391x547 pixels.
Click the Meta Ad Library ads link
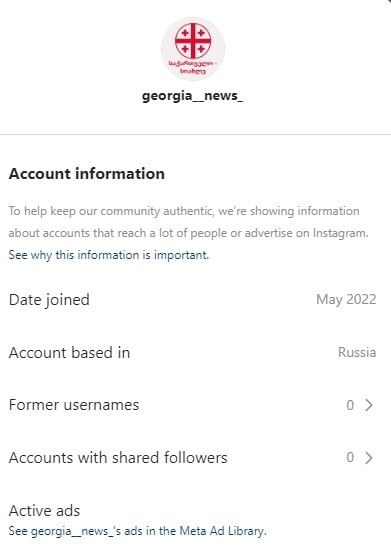(x=137, y=531)
